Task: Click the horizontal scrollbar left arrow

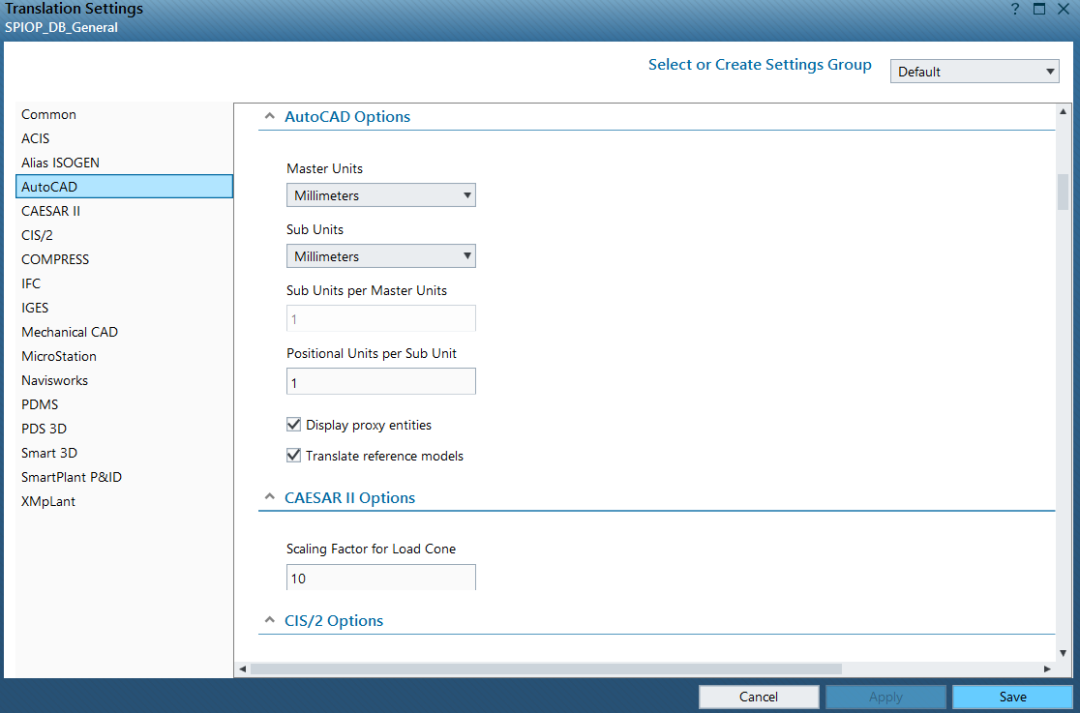Action: click(x=242, y=668)
